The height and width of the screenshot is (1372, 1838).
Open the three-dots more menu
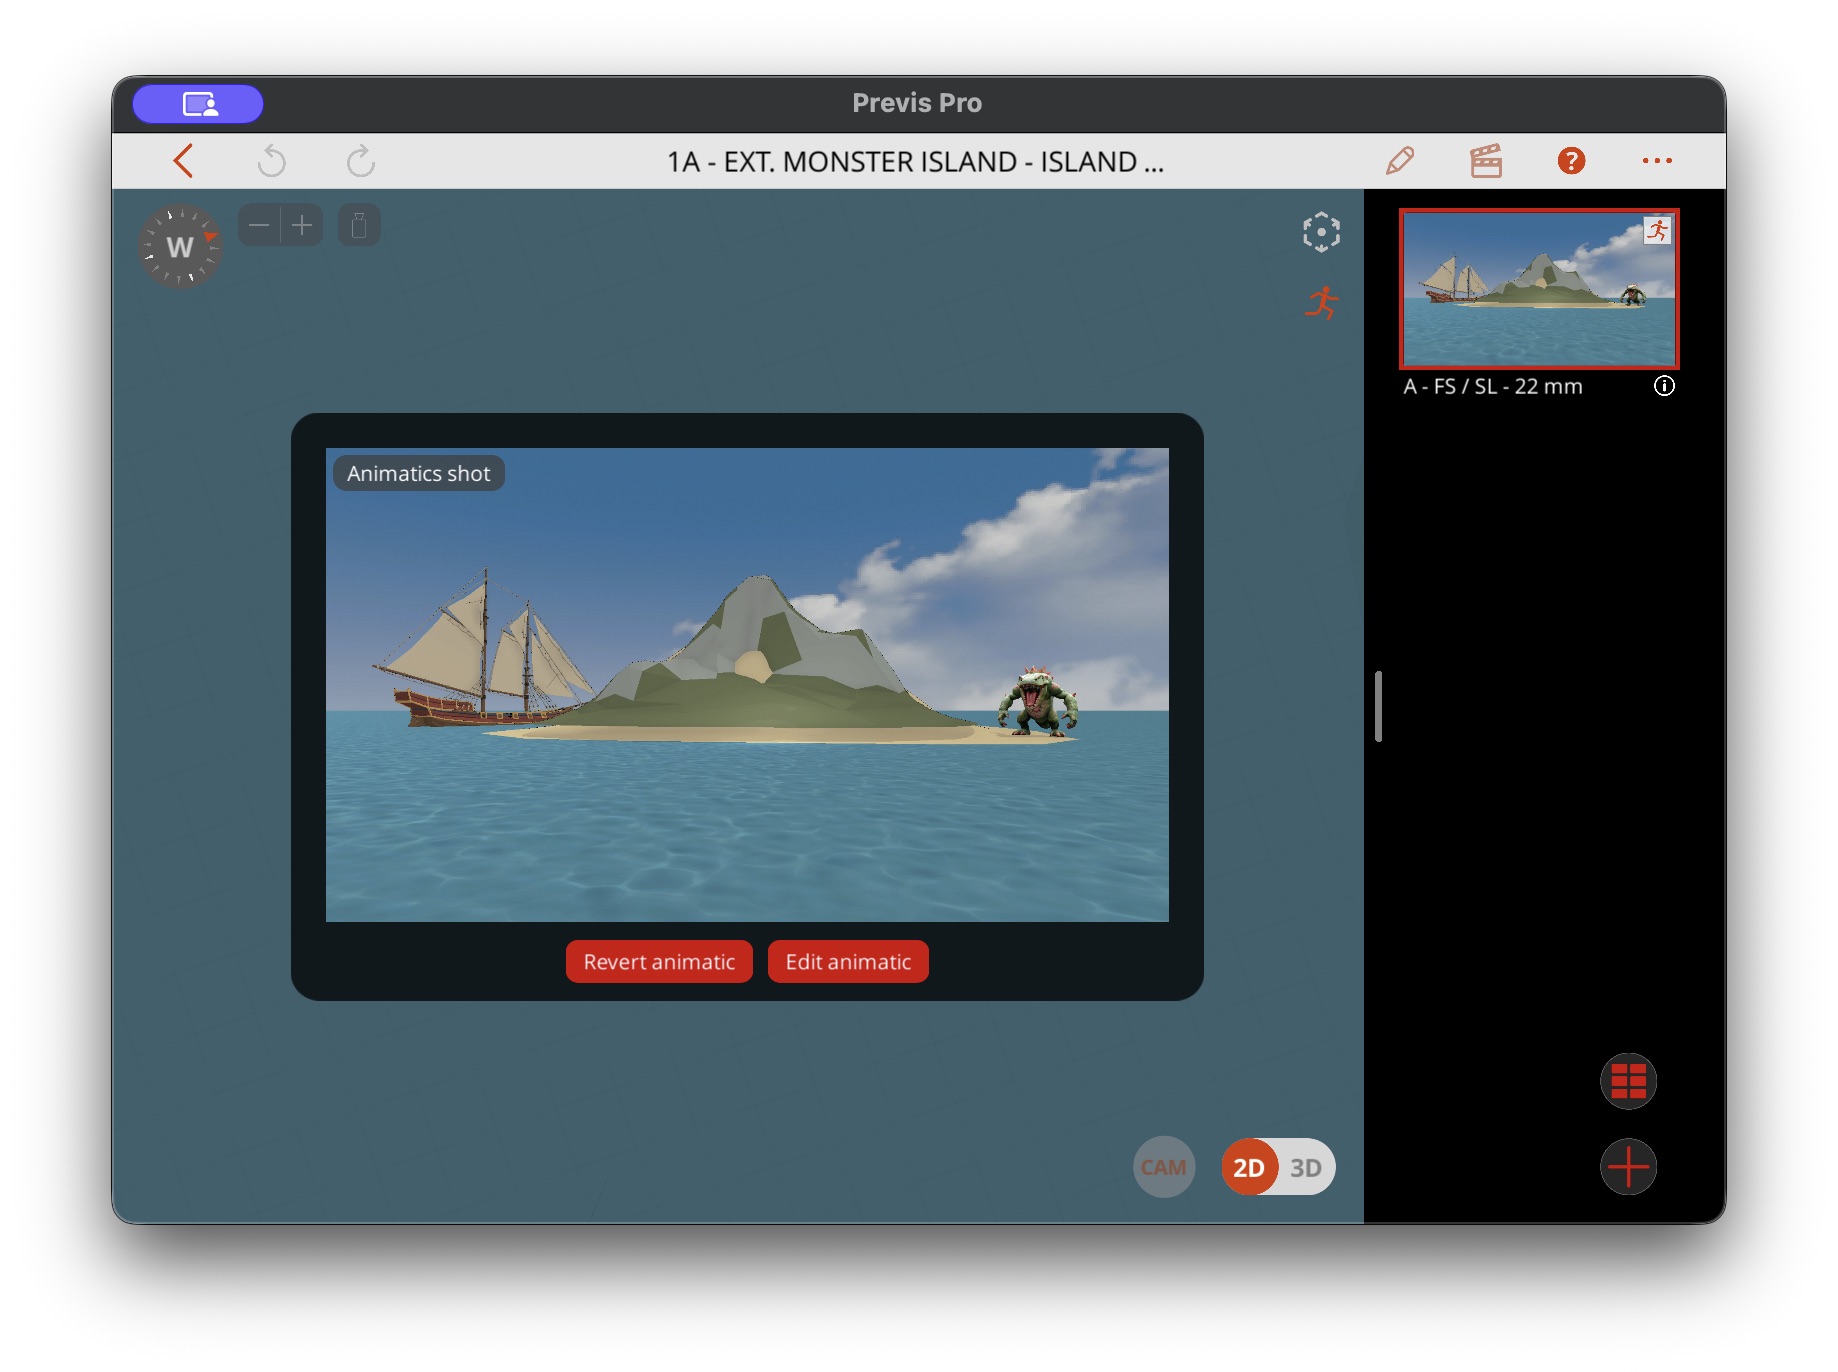click(1657, 161)
